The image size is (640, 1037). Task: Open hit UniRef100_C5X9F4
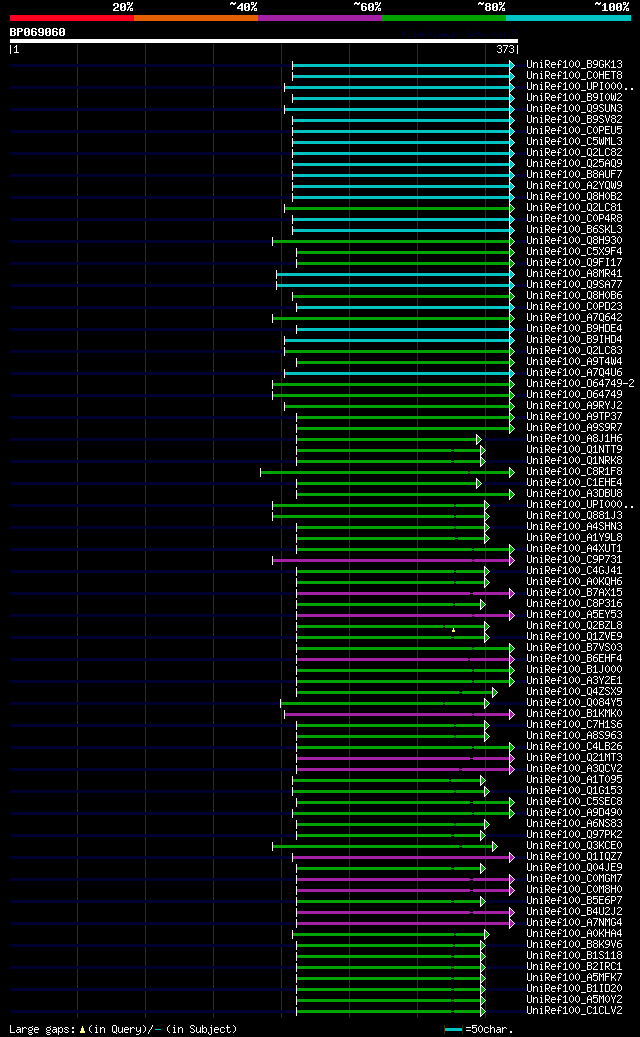[x=575, y=251]
